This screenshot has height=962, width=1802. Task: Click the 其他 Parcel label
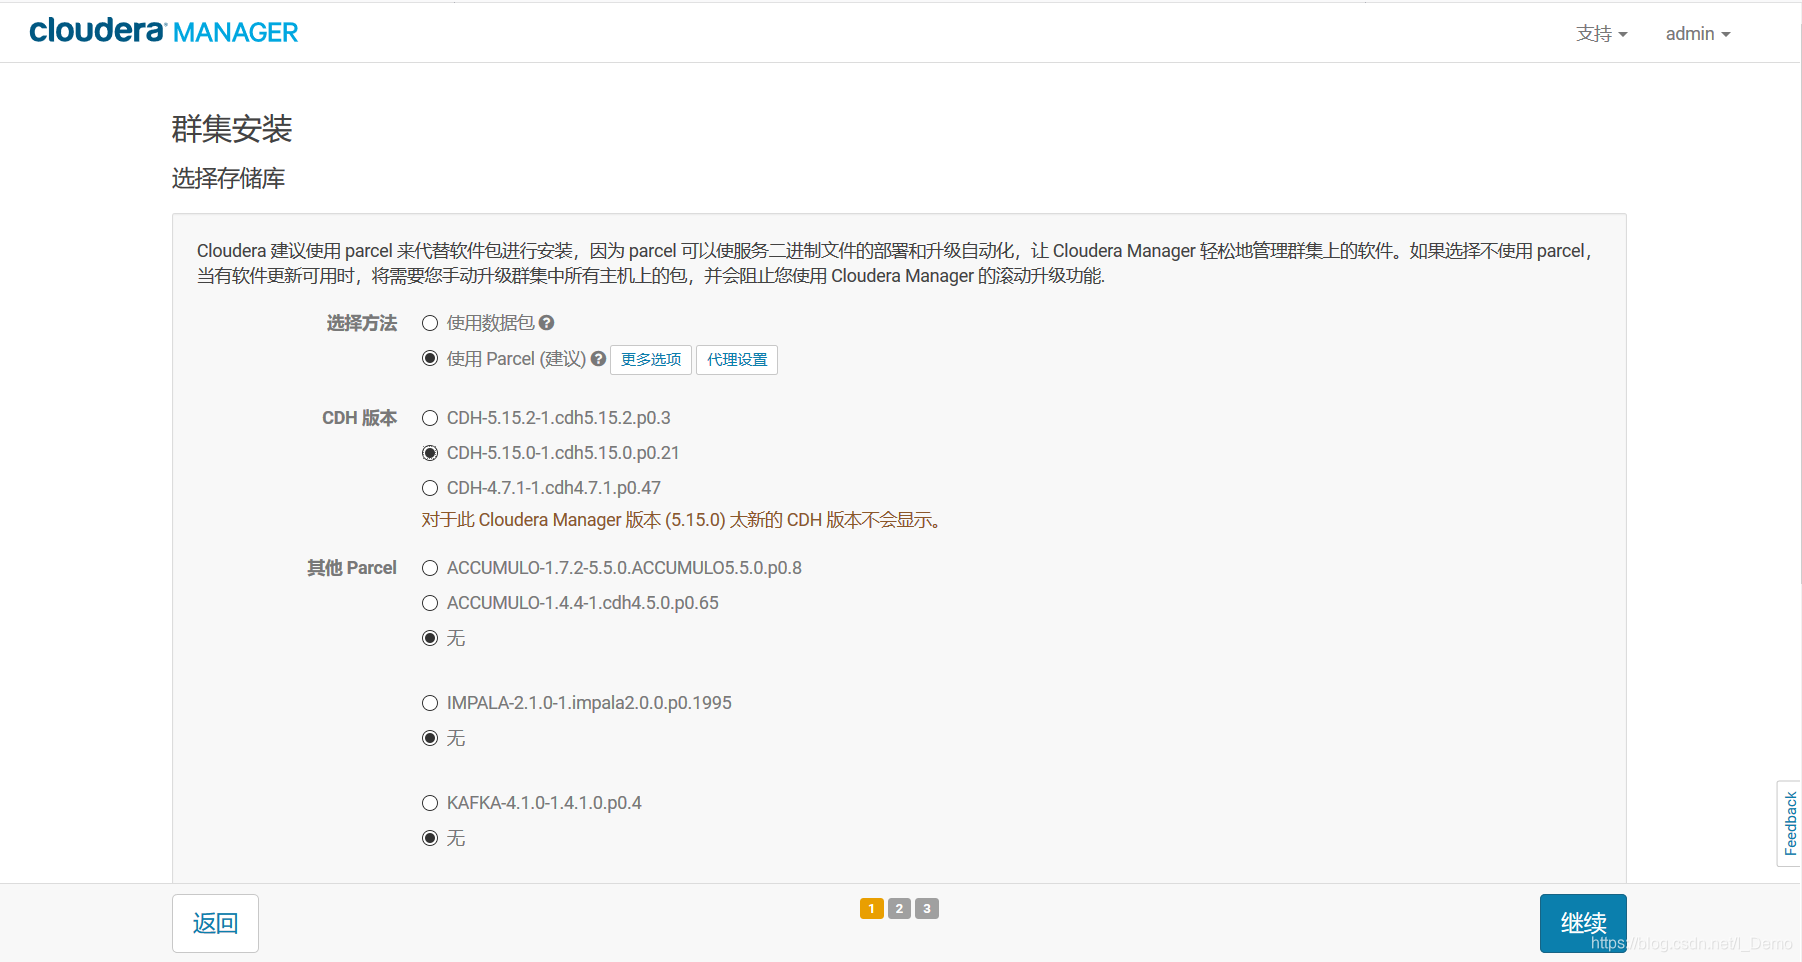click(351, 568)
